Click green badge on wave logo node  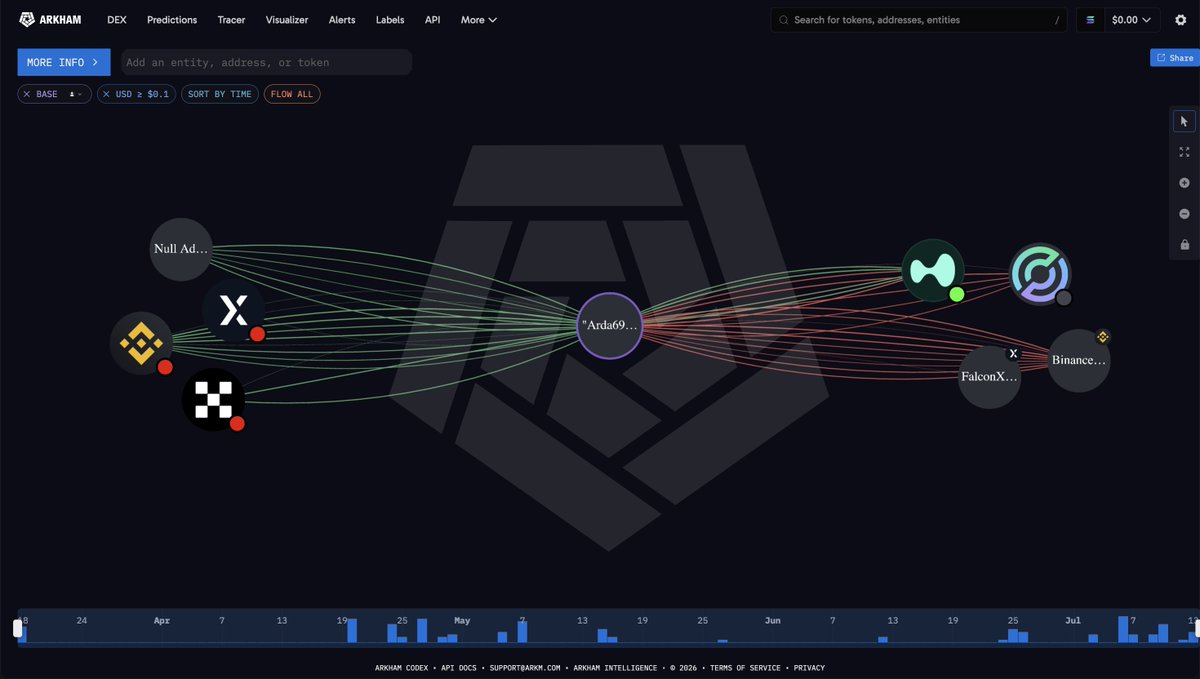coord(957,294)
